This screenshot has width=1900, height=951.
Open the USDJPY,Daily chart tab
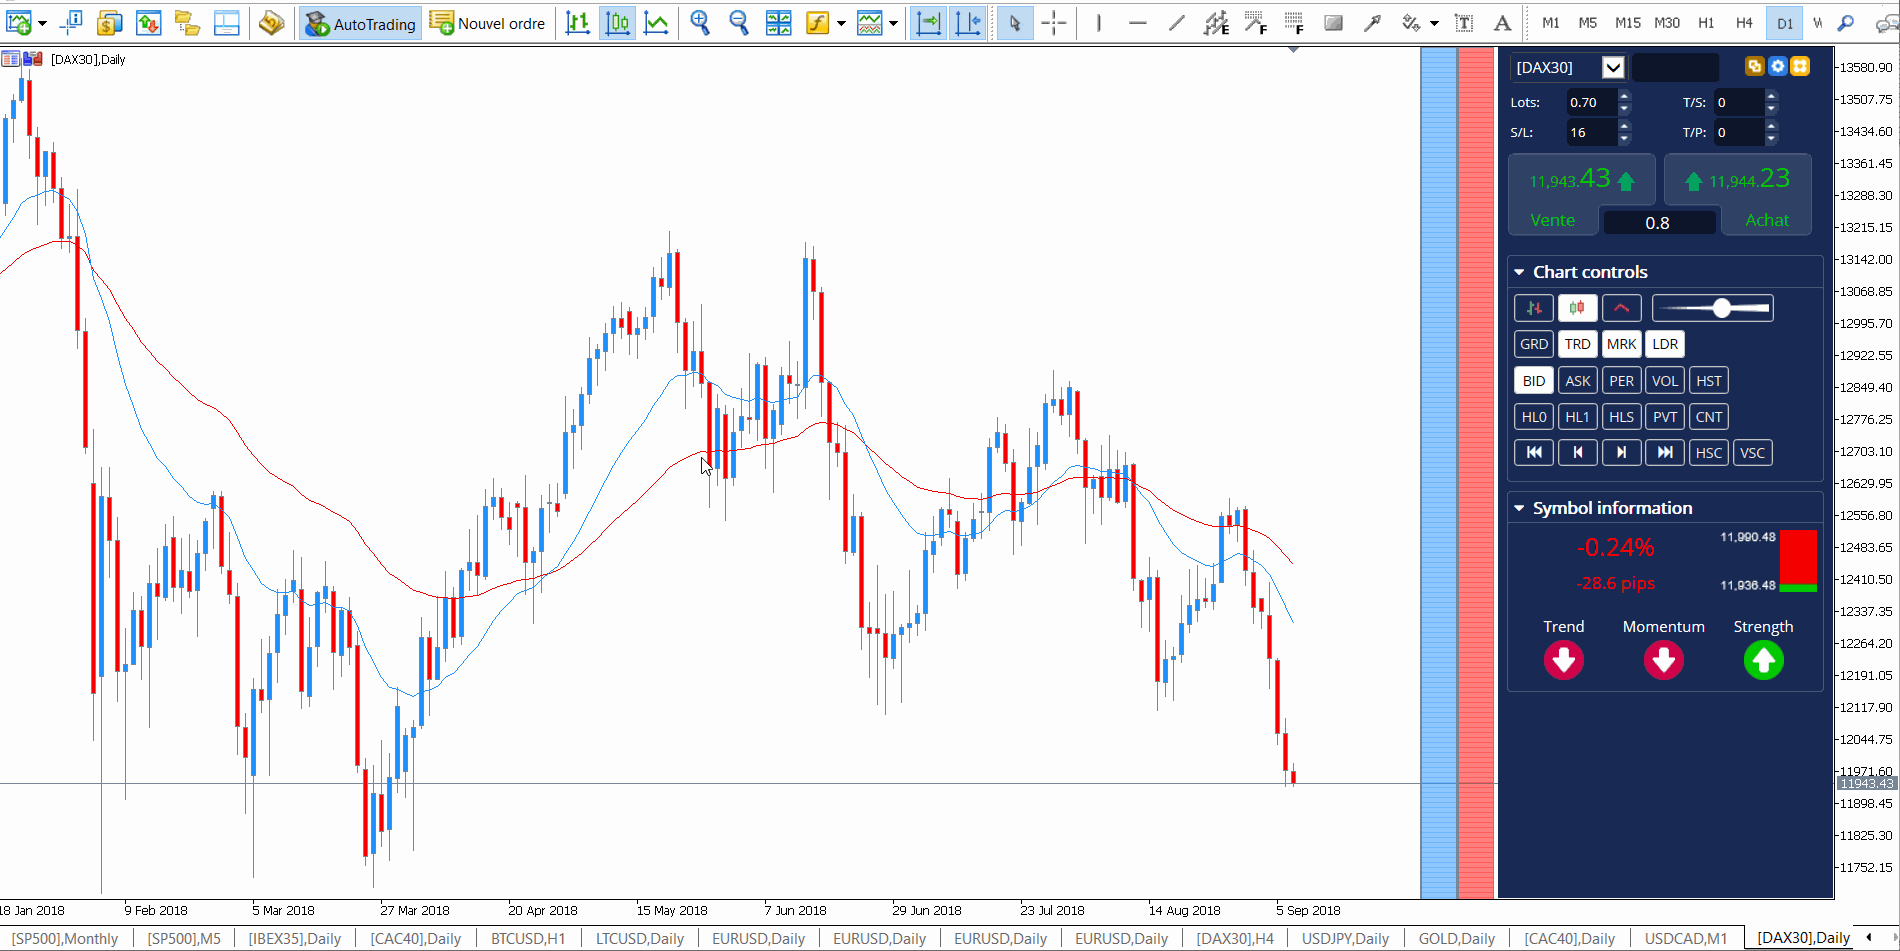tap(1345, 938)
